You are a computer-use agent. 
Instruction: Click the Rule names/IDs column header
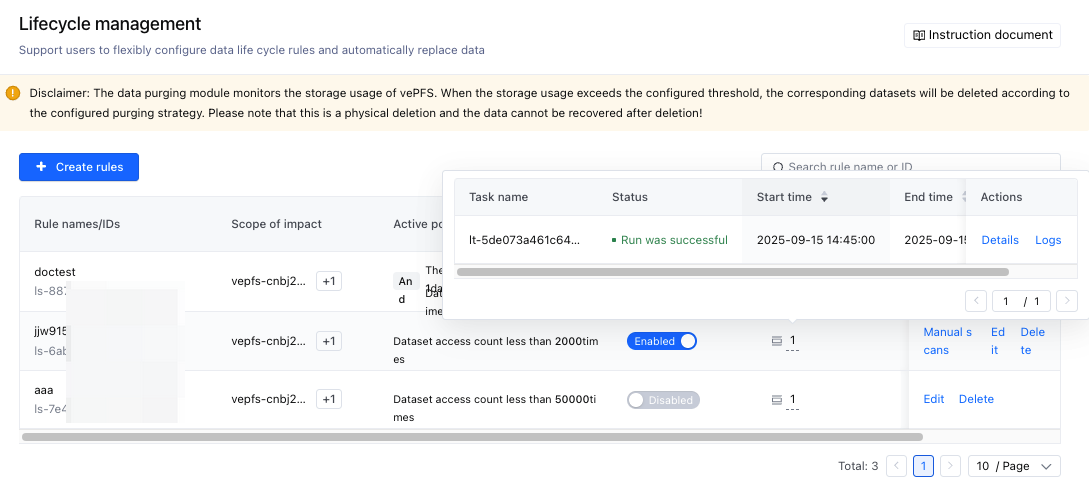click(x=77, y=224)
